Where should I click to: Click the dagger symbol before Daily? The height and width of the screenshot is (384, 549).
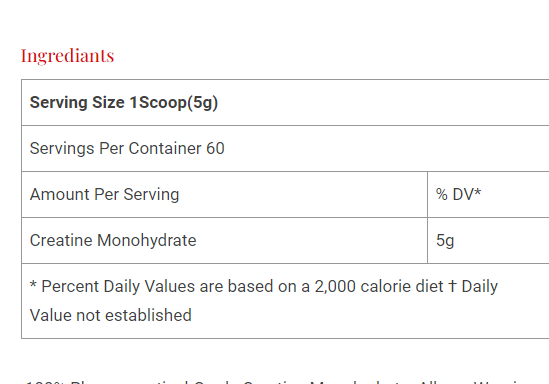452,286
